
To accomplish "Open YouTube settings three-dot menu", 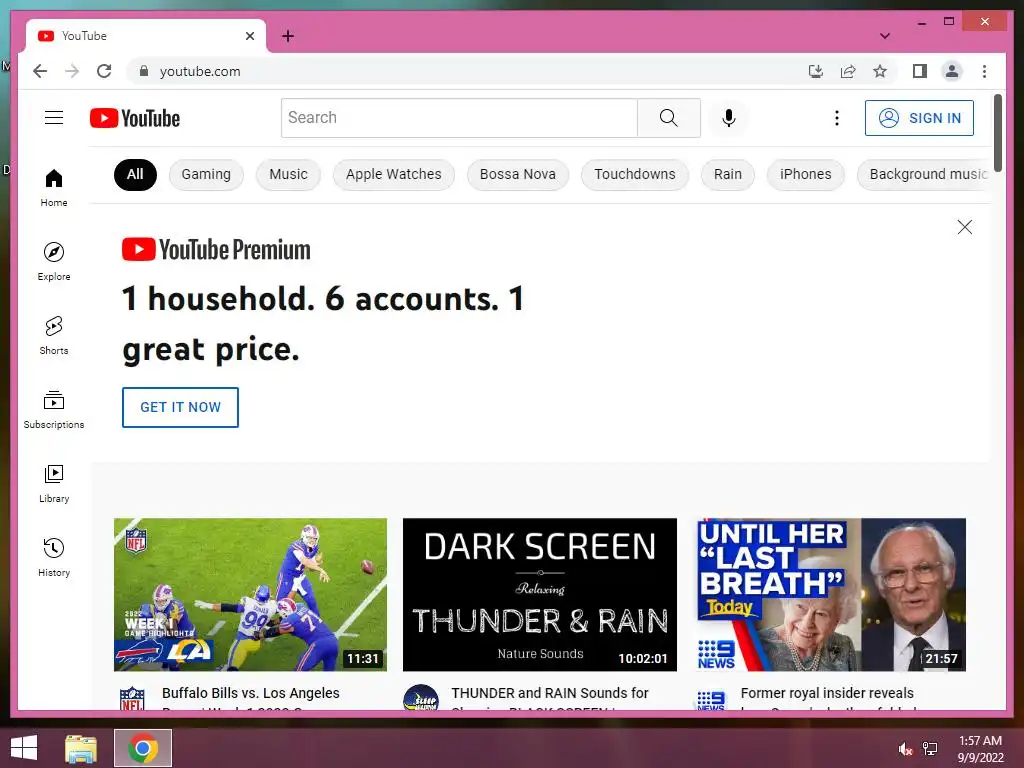I will (x=837, y=118).
